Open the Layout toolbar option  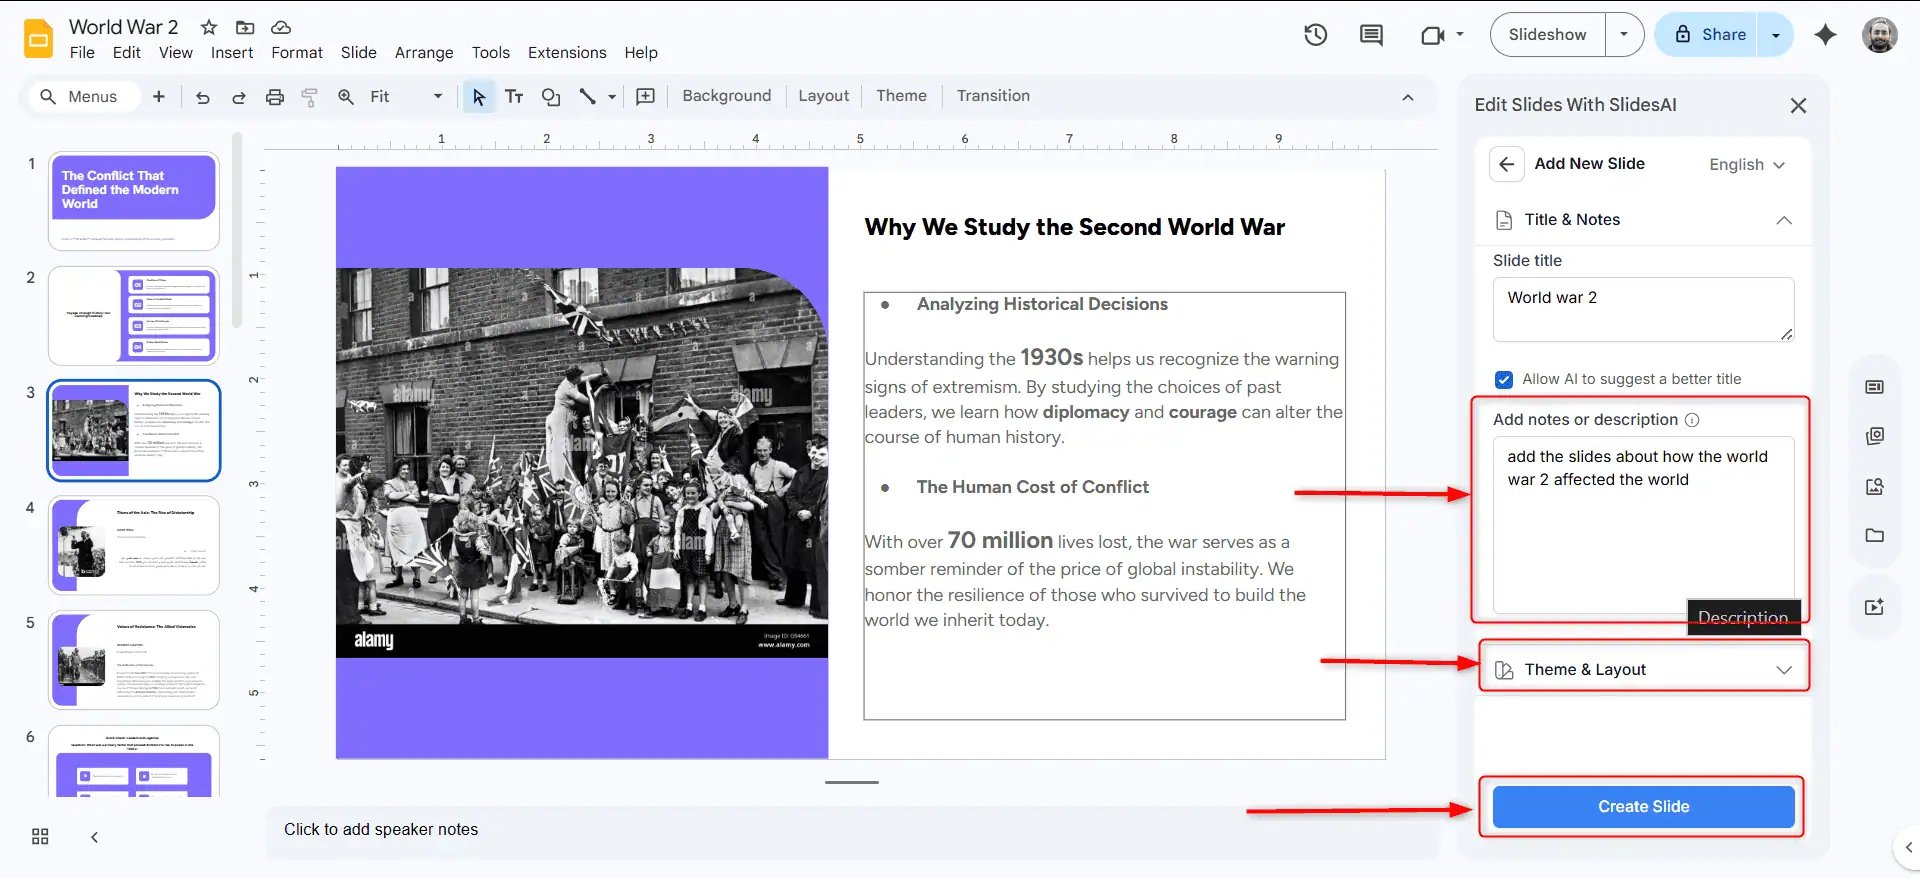[x=824, y=96]
